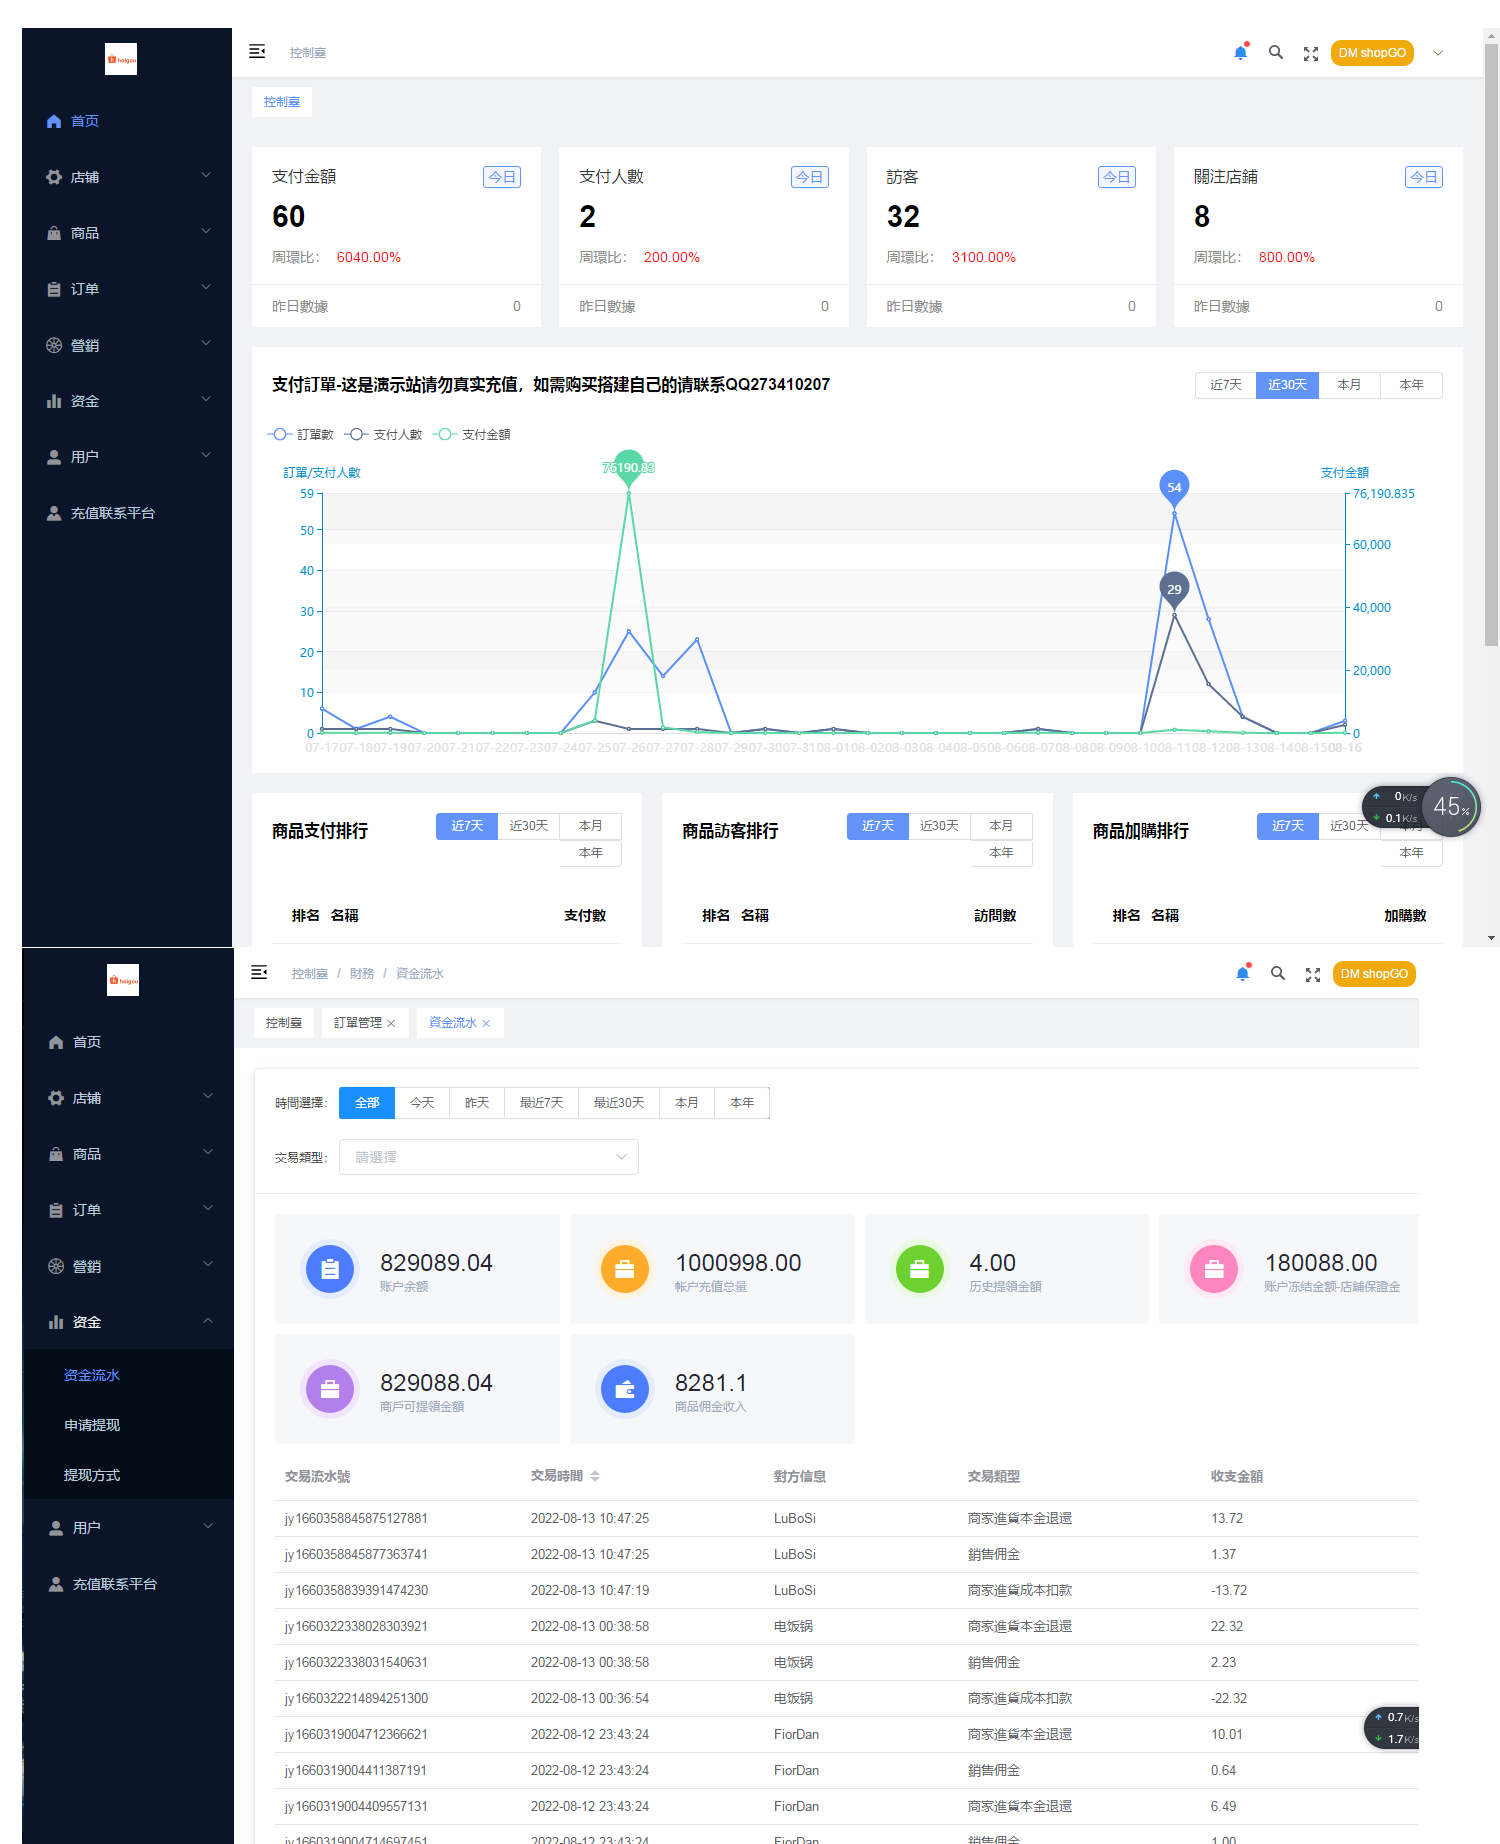Click the sort arrows beside 交易時間 column

click(595, 1476)
